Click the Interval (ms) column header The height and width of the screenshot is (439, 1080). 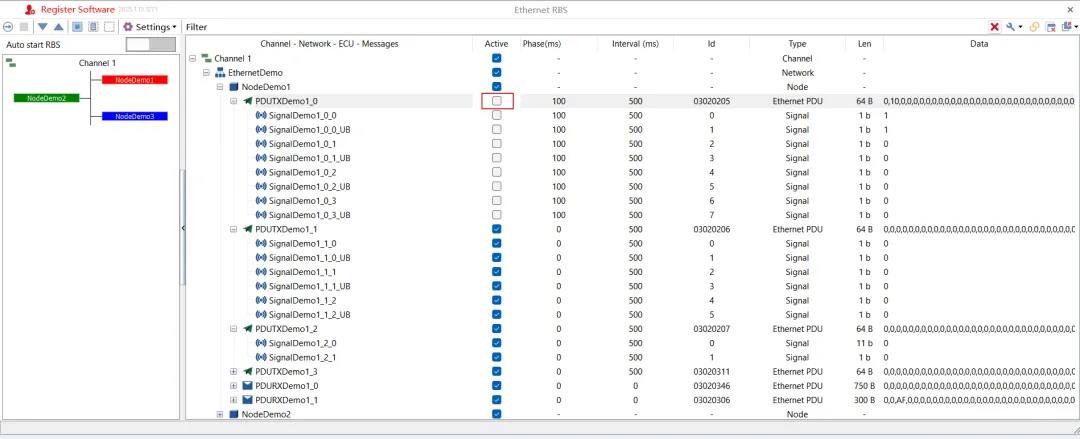click(x=635, y=44)
